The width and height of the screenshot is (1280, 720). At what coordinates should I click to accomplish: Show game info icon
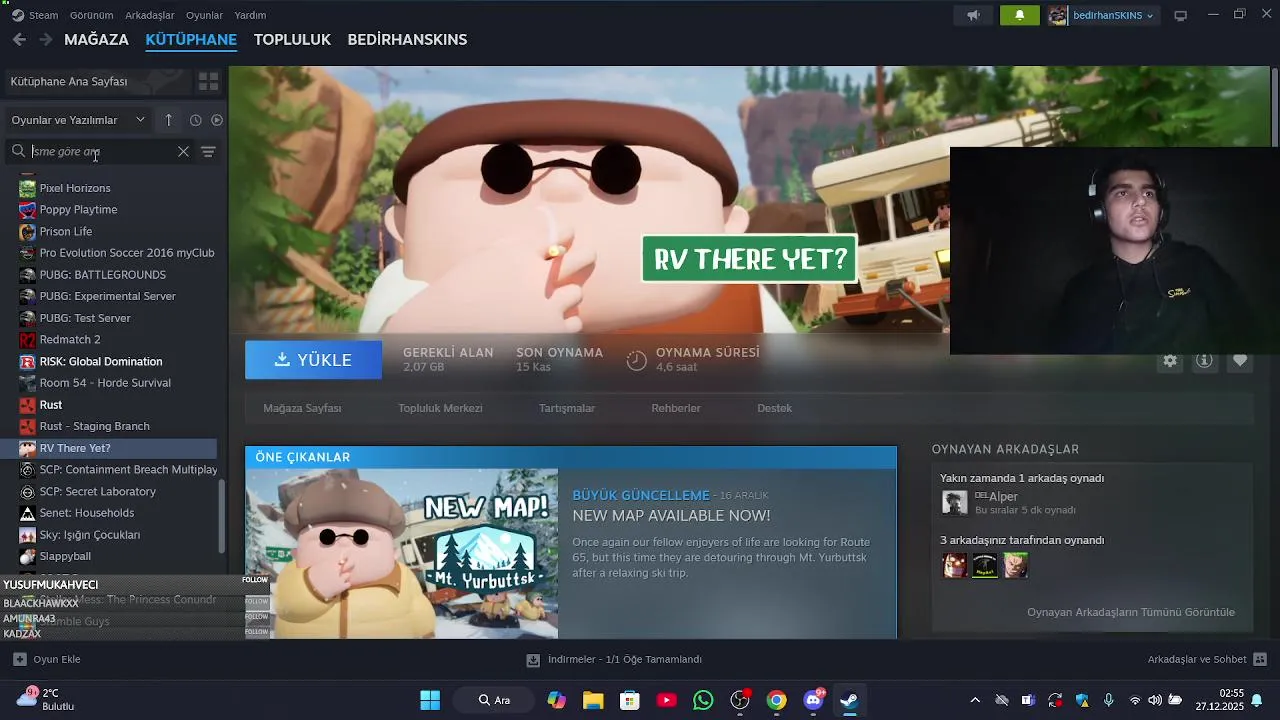tap(1204, 361)
